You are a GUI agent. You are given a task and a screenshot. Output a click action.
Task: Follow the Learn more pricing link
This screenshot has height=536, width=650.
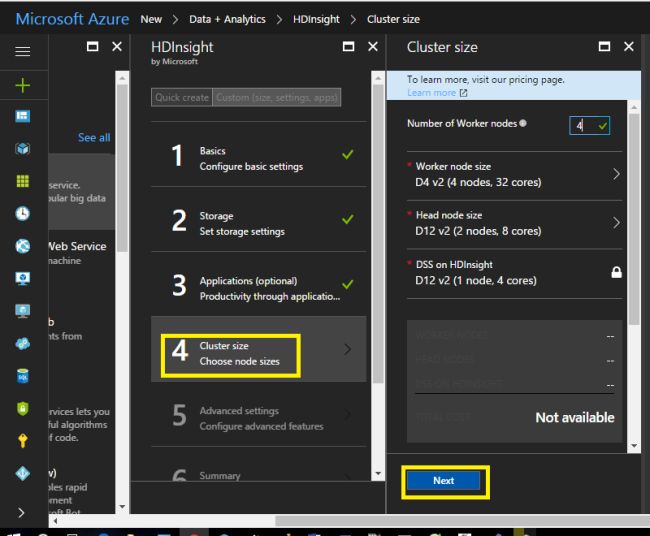432,93
